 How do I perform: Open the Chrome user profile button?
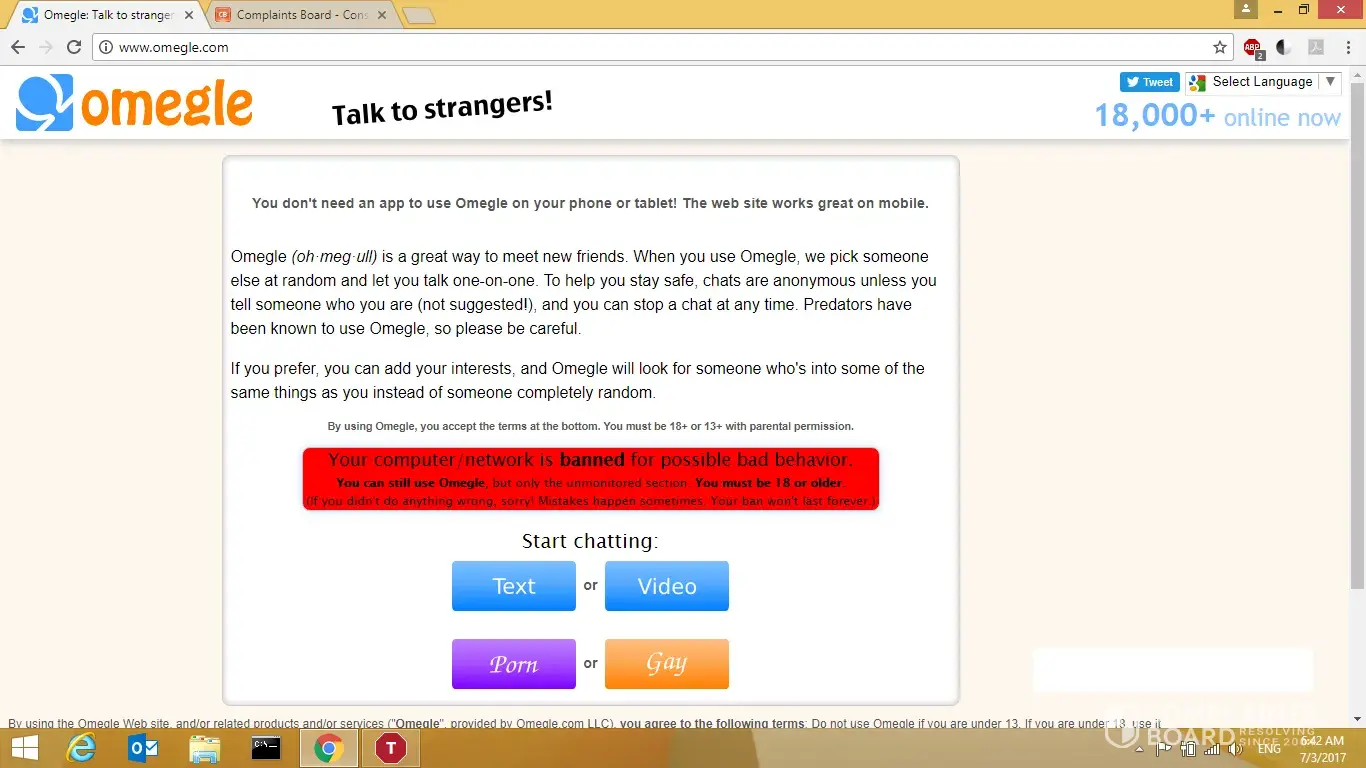pyautogui.click(x=1246, y=9)
